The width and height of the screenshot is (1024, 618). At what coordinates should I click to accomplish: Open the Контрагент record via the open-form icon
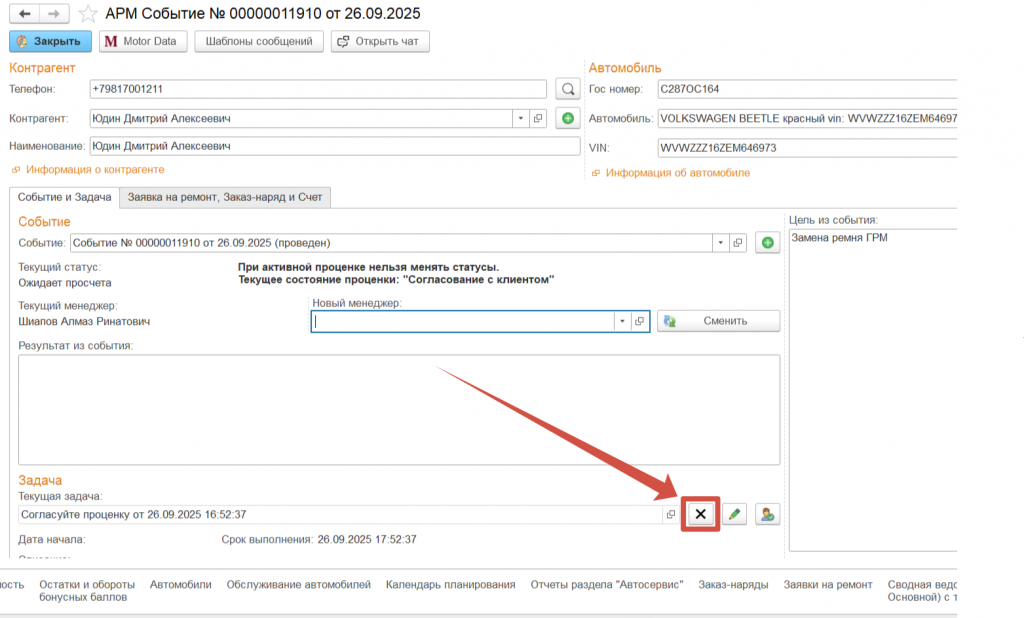coord(538,118)
